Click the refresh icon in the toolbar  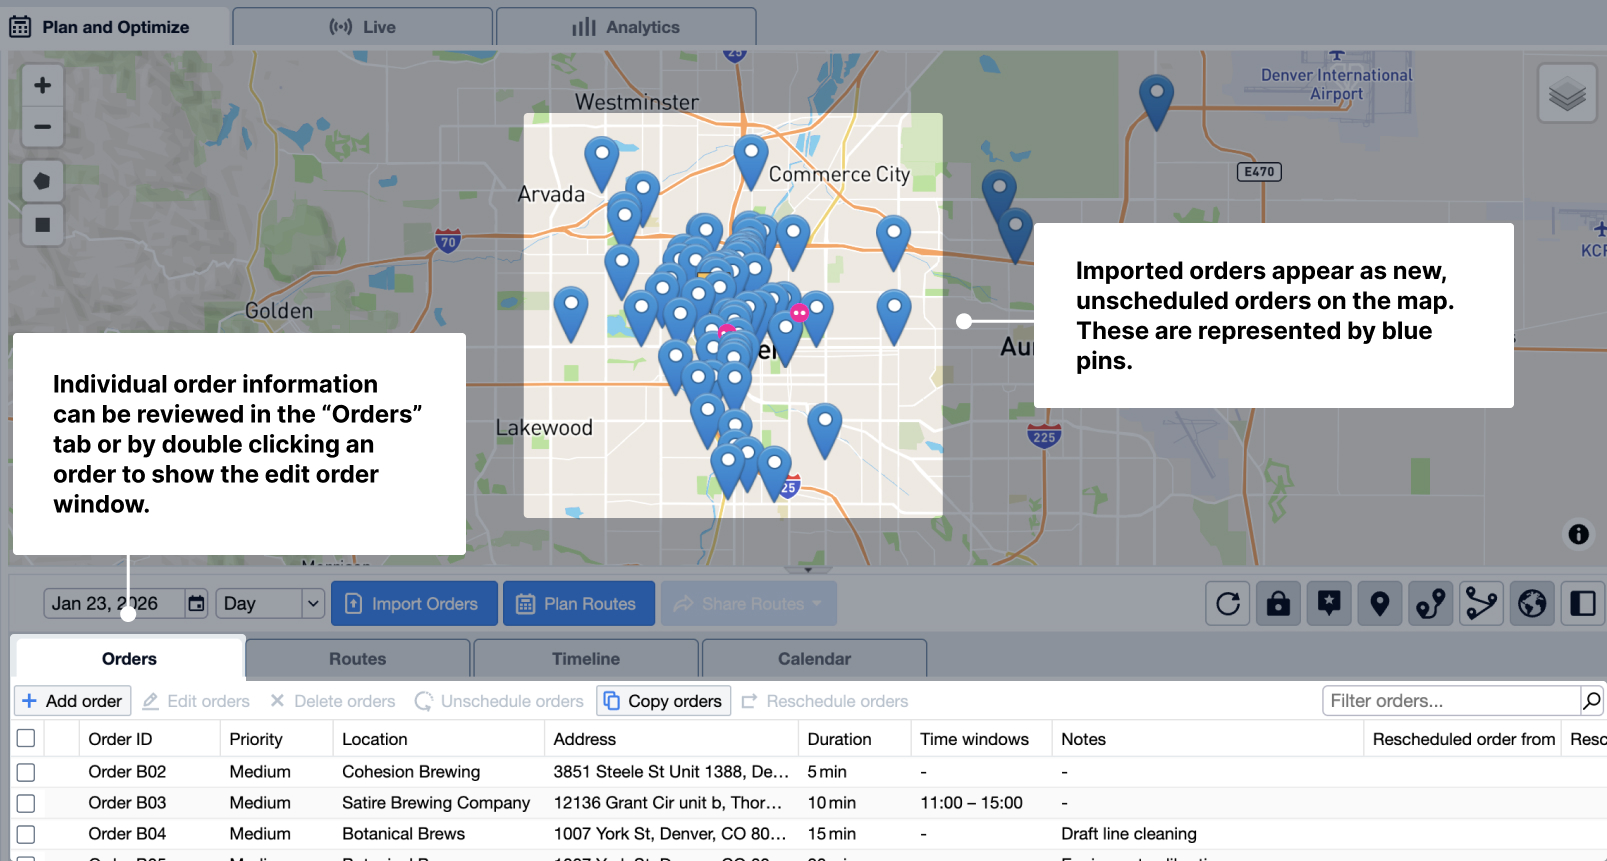coord(1227,604)
